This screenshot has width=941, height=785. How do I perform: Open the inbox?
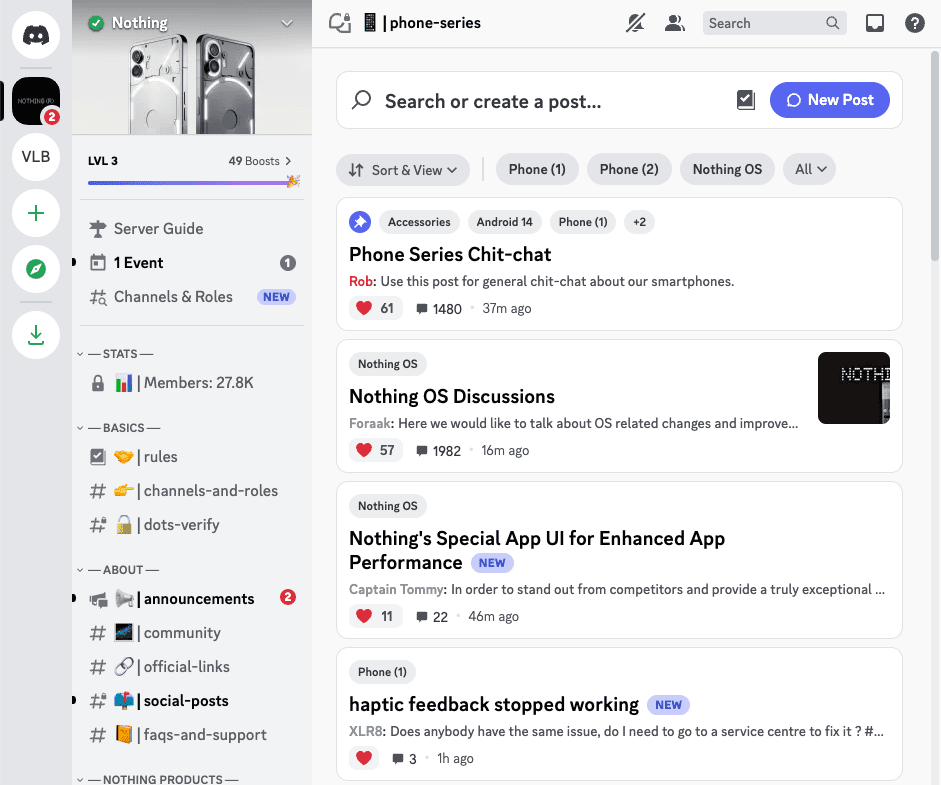click(875, 22)
